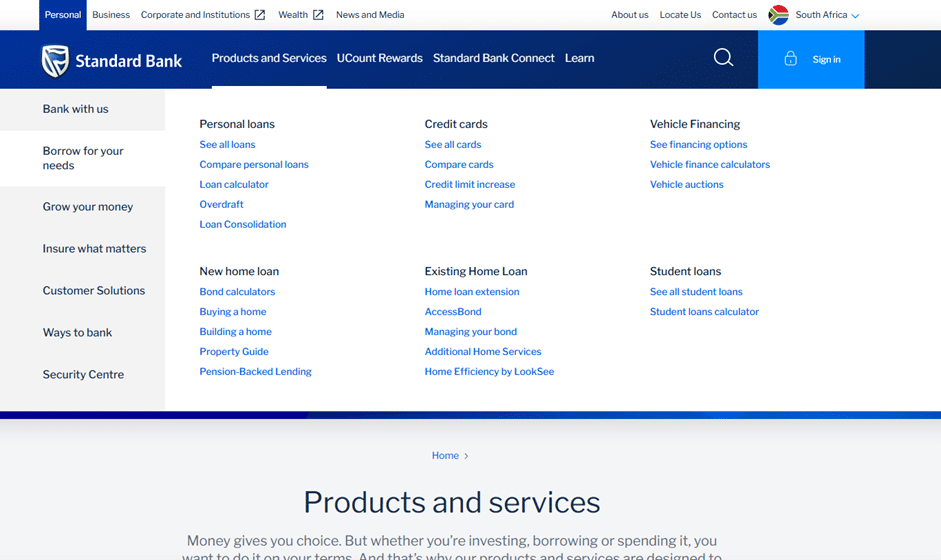The height and width of the screenshot is (560, 941).
Task: Open Compare cards link
Action: pos(458,164)
